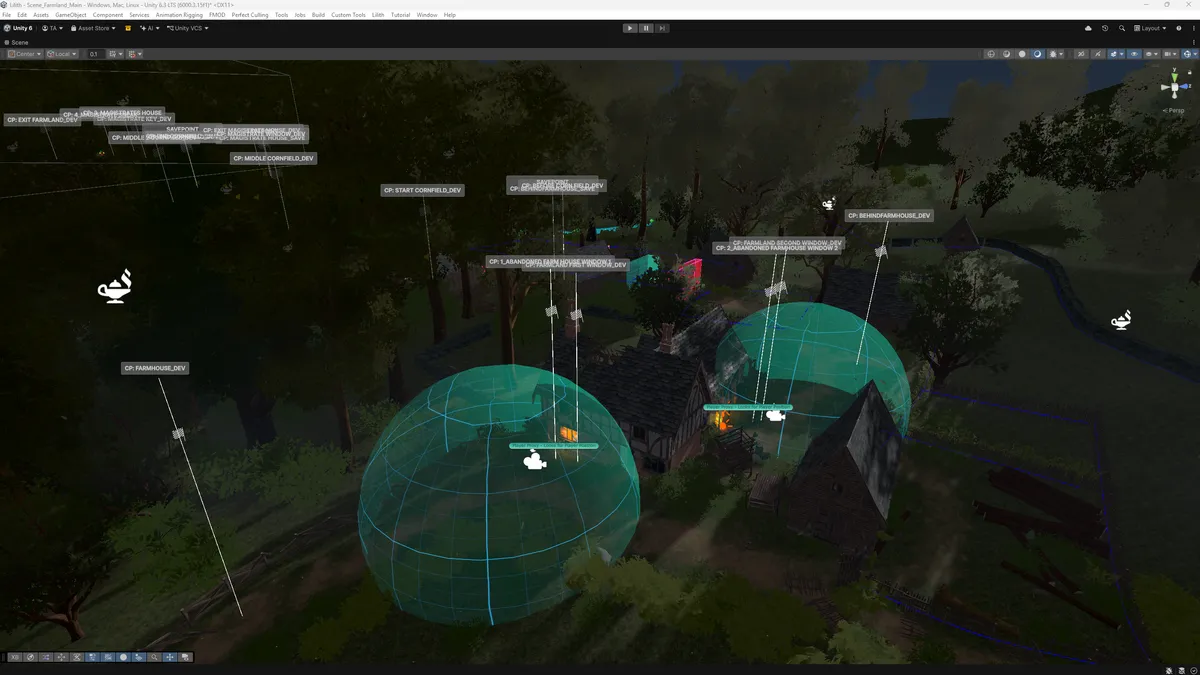Select the wireframe draw mode icon

pyautogui.click(x=991, y=54)
